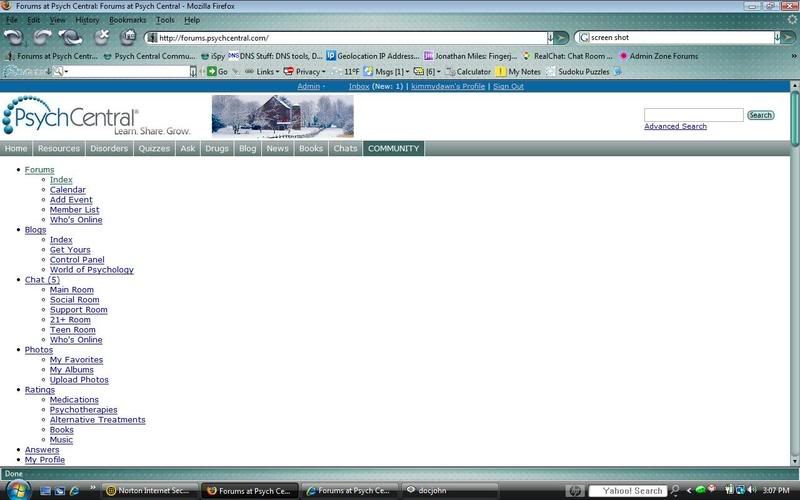Open Sudoku Puzzles toolbar shortcut
Image resolution: width=800 pixels, height=500 pixels.
(578, 72)
